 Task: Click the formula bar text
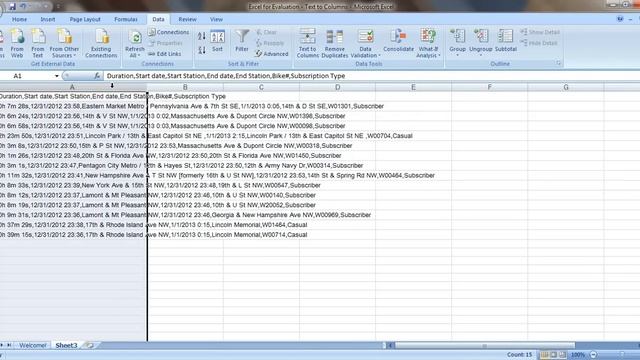[x=226, y=76]
